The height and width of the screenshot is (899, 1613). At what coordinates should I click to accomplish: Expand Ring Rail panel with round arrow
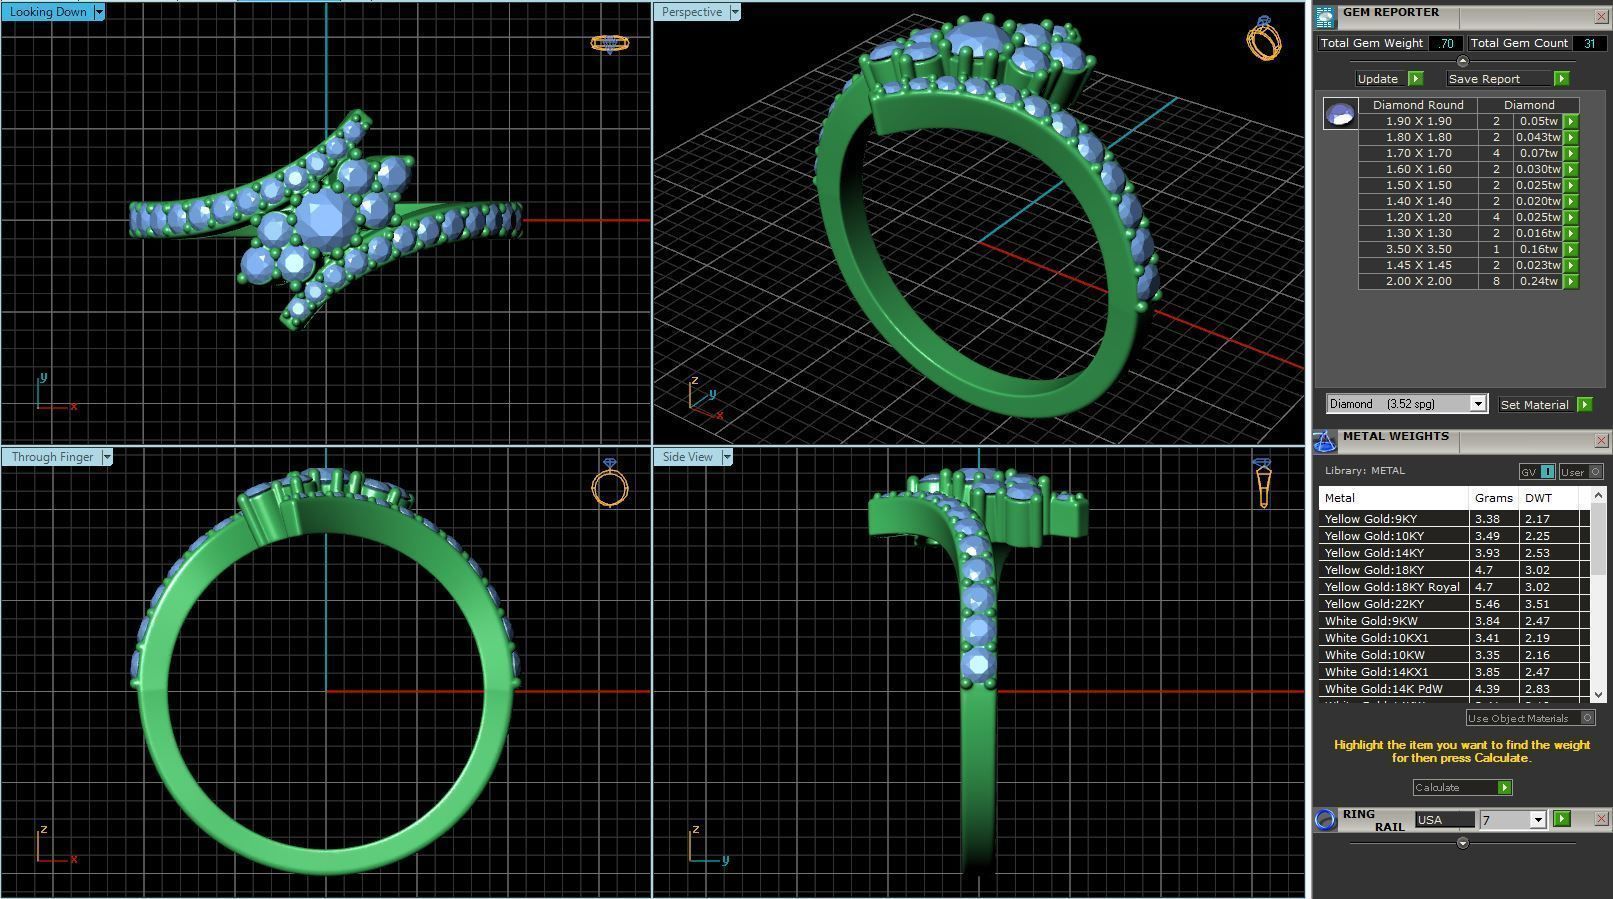[x=1462, y=843]
